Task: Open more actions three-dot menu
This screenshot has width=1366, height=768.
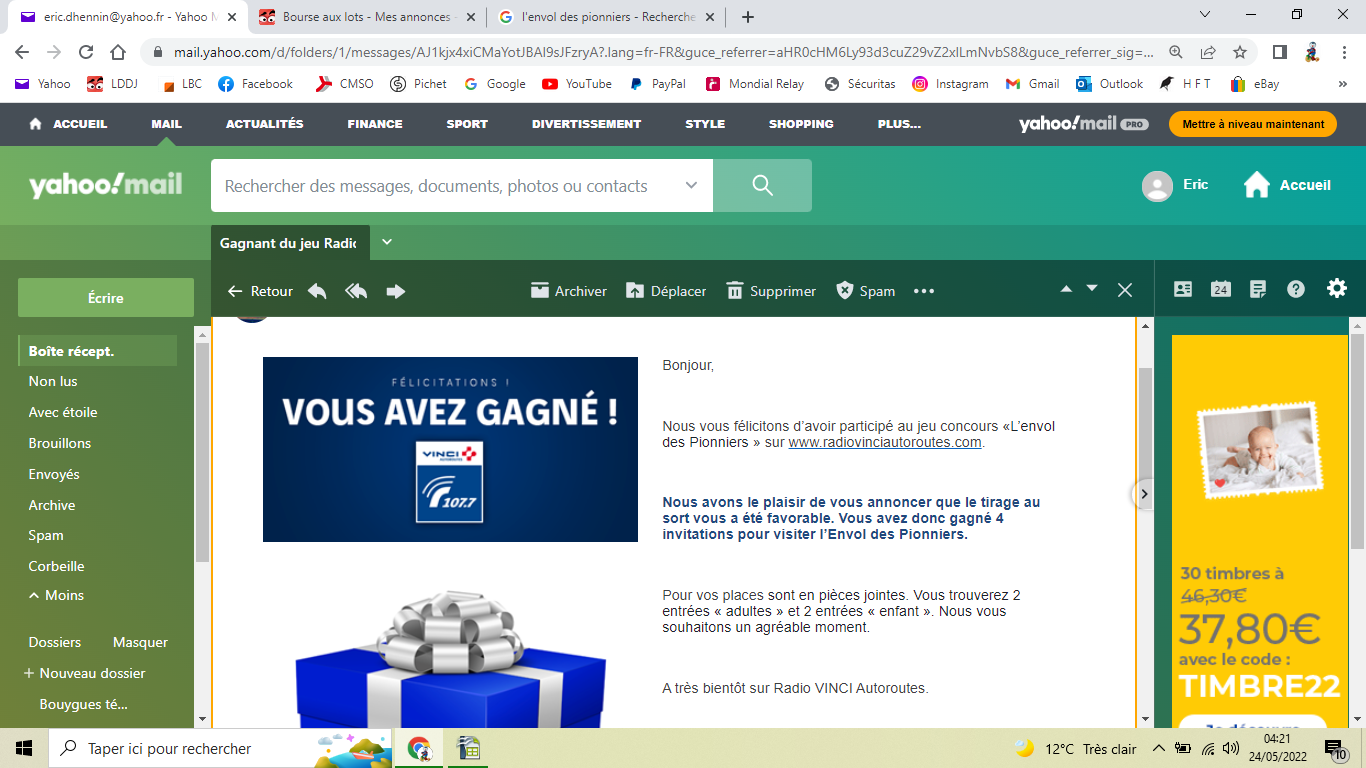Action: tap(923, 291)
